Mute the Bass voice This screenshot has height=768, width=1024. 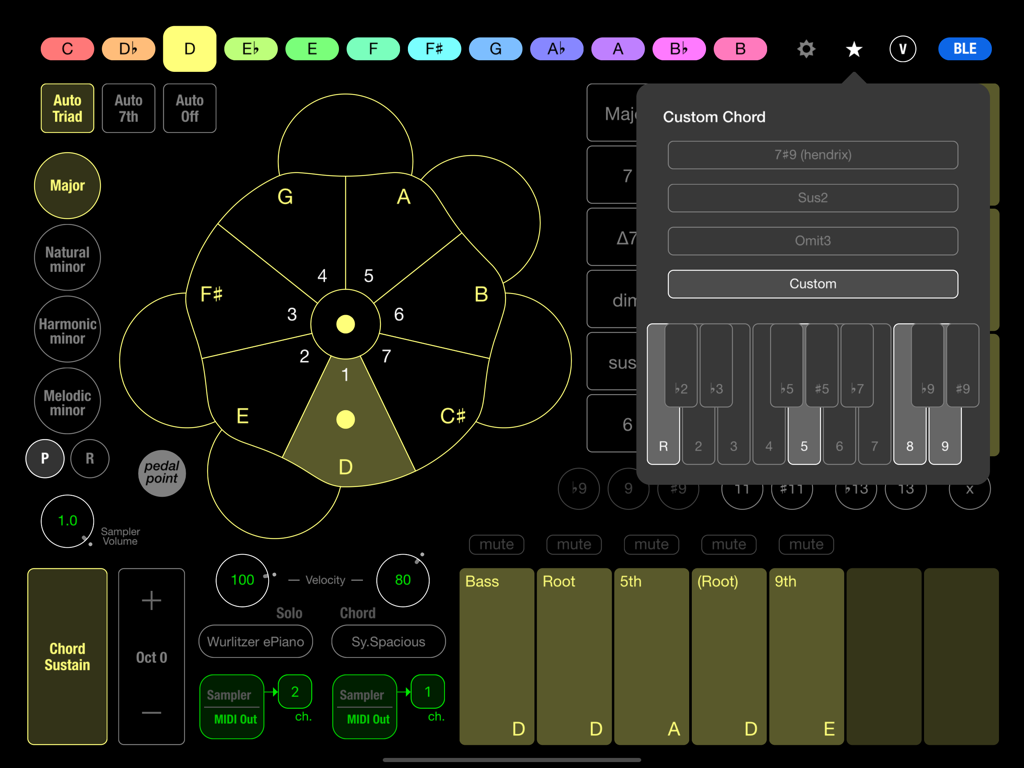pos(496,544)
